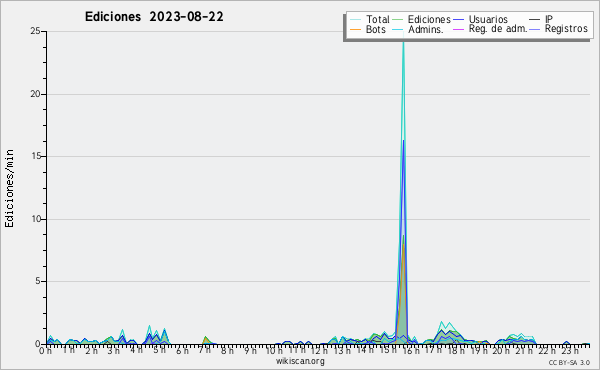Click the "18 h" x-axis label
The height and width of the screenshot is (370, 600).
tap(456, 351)
